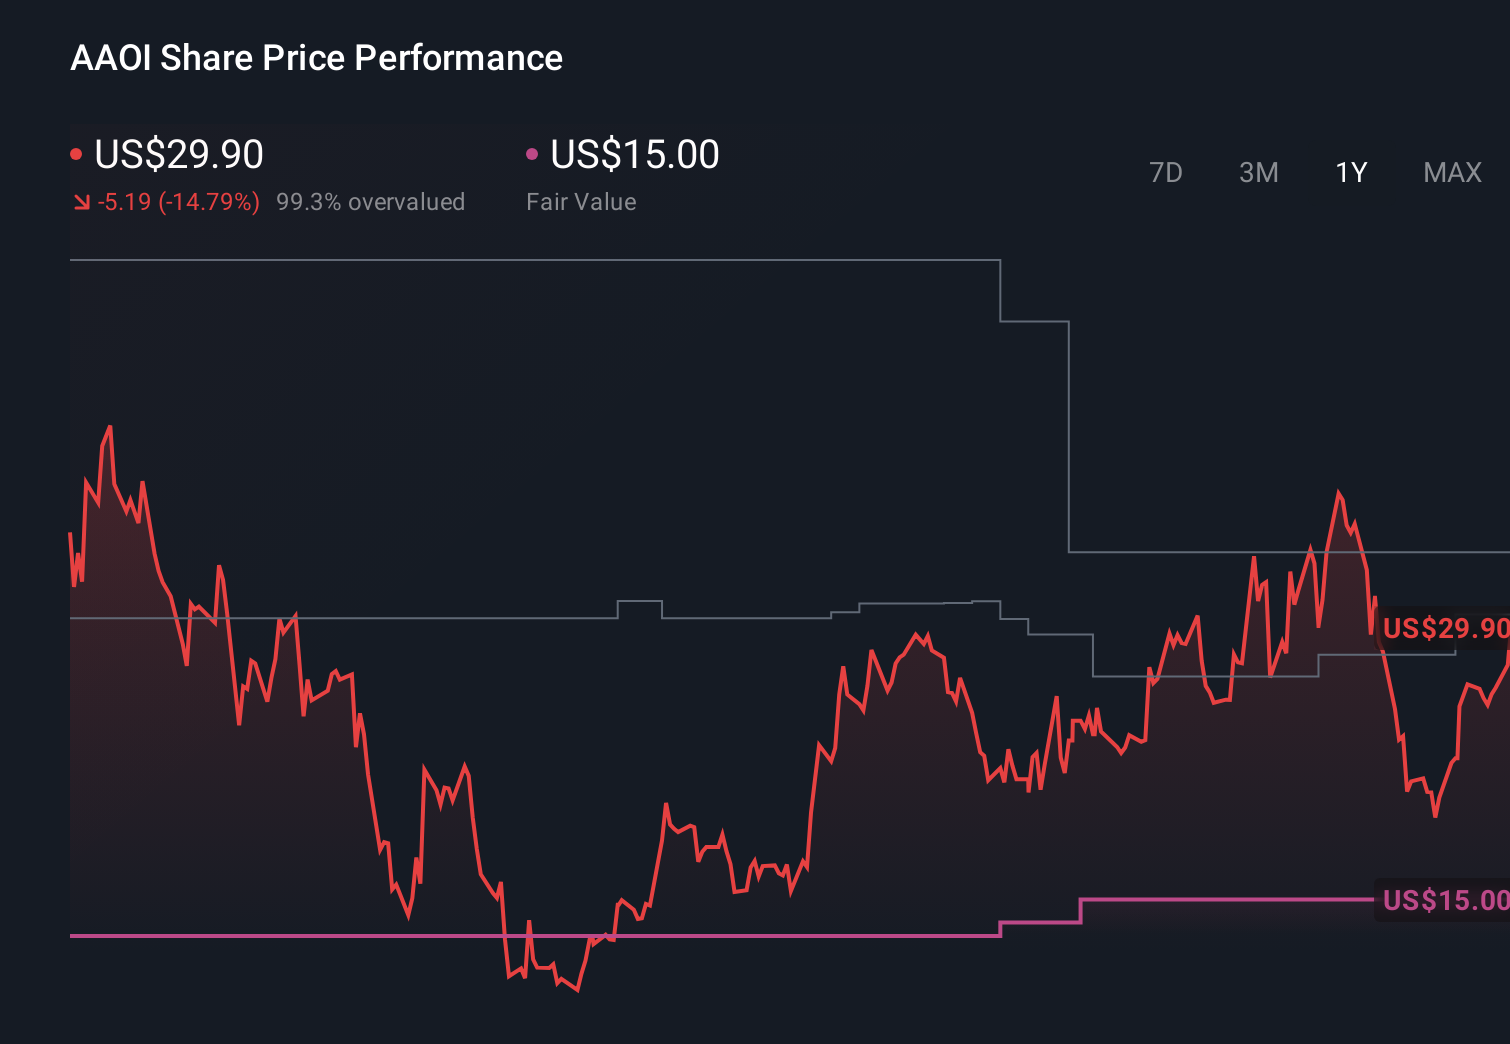Expand the Fair Value details
The width and height of the screenshot is (1510, 1044).
(x=581, y=202)
